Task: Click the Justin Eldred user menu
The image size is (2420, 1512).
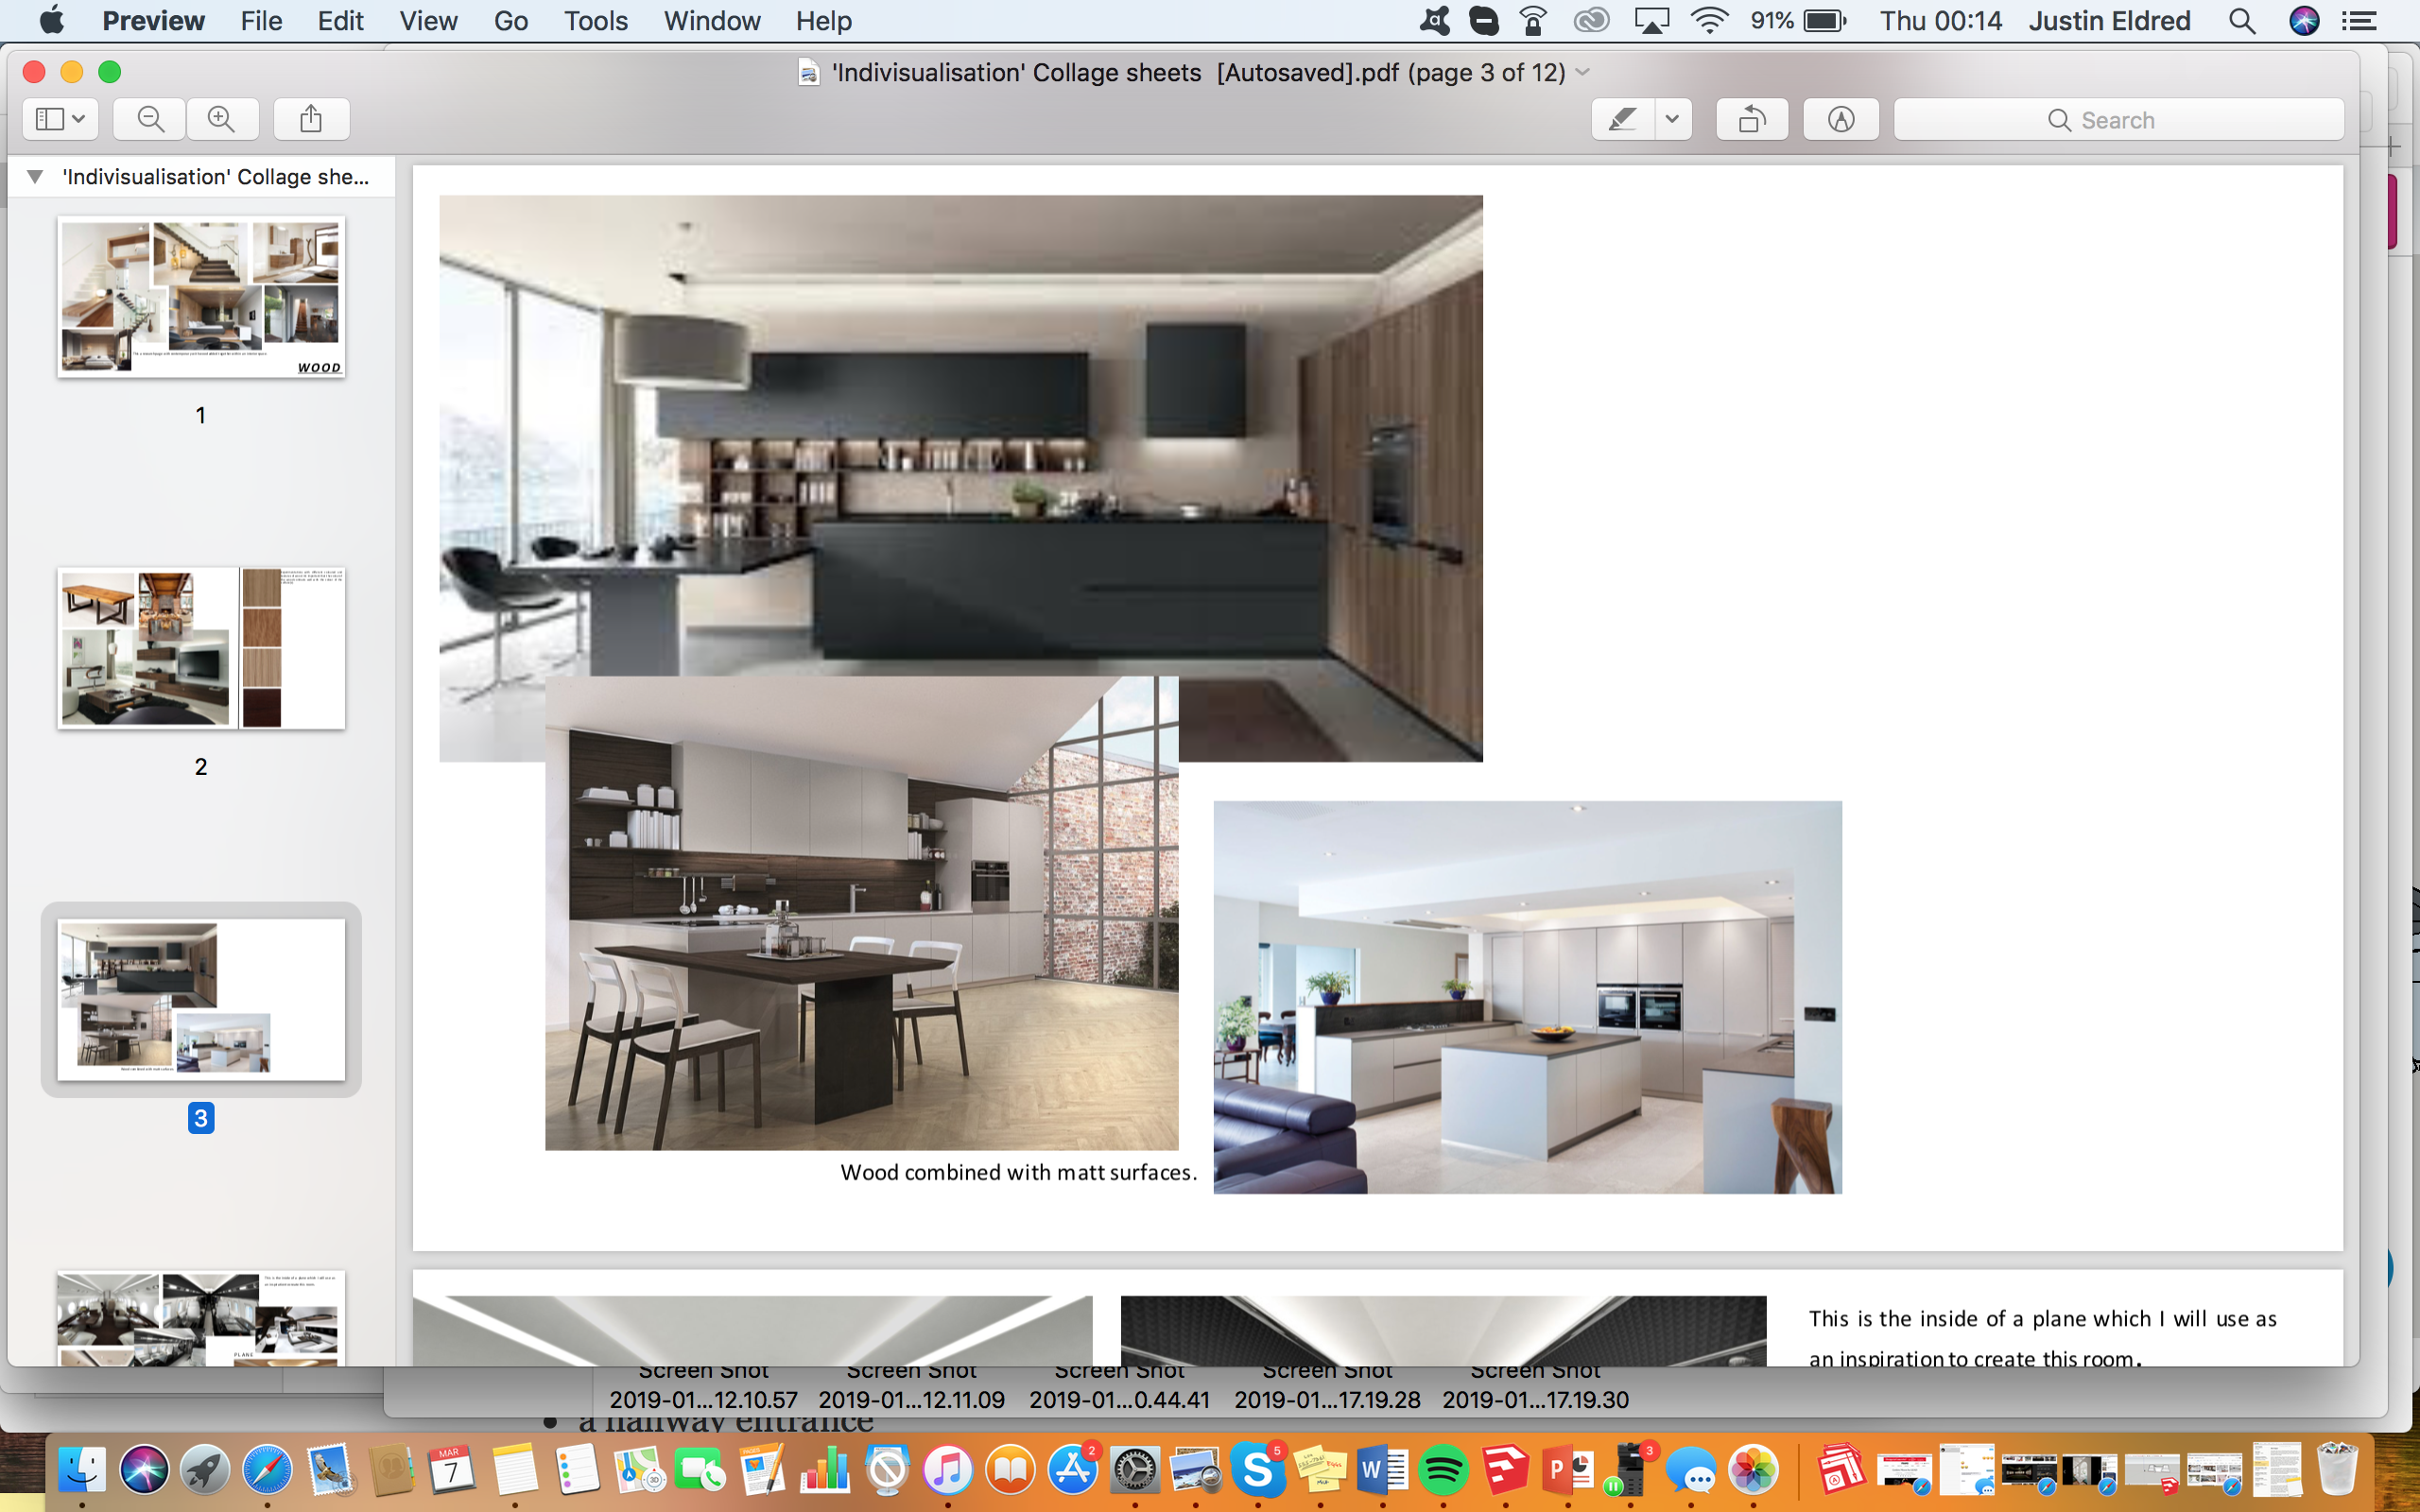Action: (x=2109, y=21)
